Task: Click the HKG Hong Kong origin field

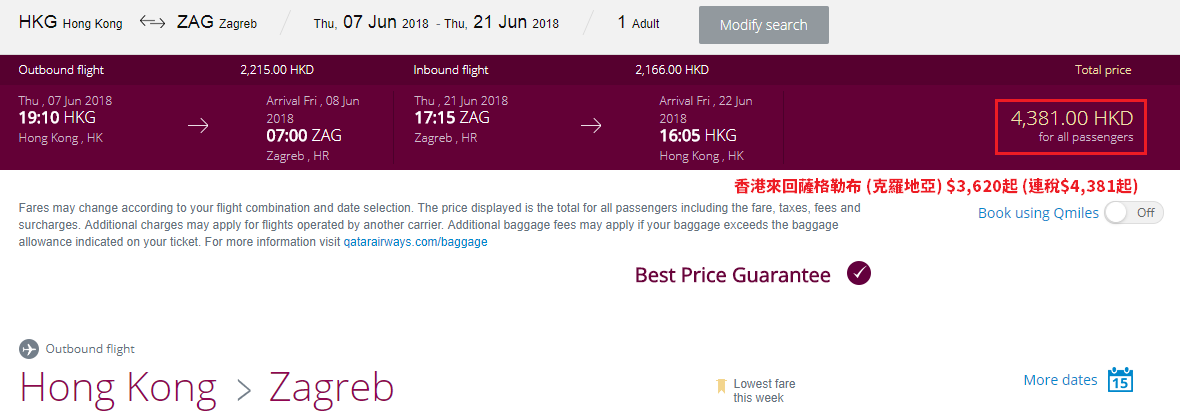Action: click(70, 23)
